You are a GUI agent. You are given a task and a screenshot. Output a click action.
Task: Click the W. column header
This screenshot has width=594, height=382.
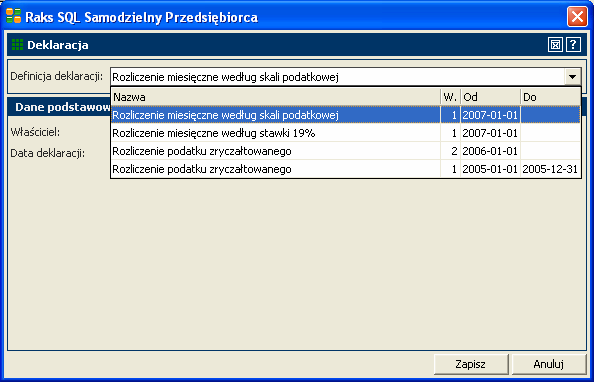tap(451, 97)
